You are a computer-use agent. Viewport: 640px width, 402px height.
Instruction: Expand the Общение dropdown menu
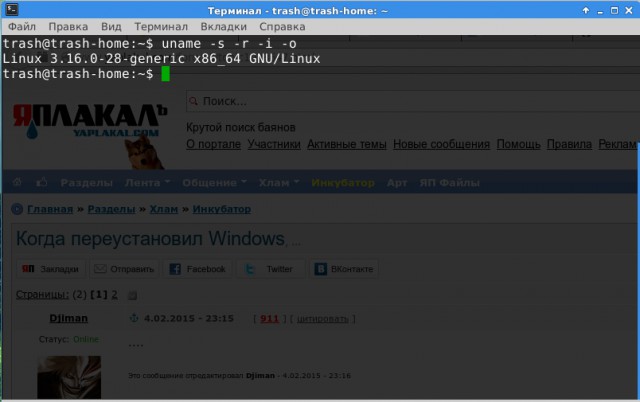click(214, 182)
